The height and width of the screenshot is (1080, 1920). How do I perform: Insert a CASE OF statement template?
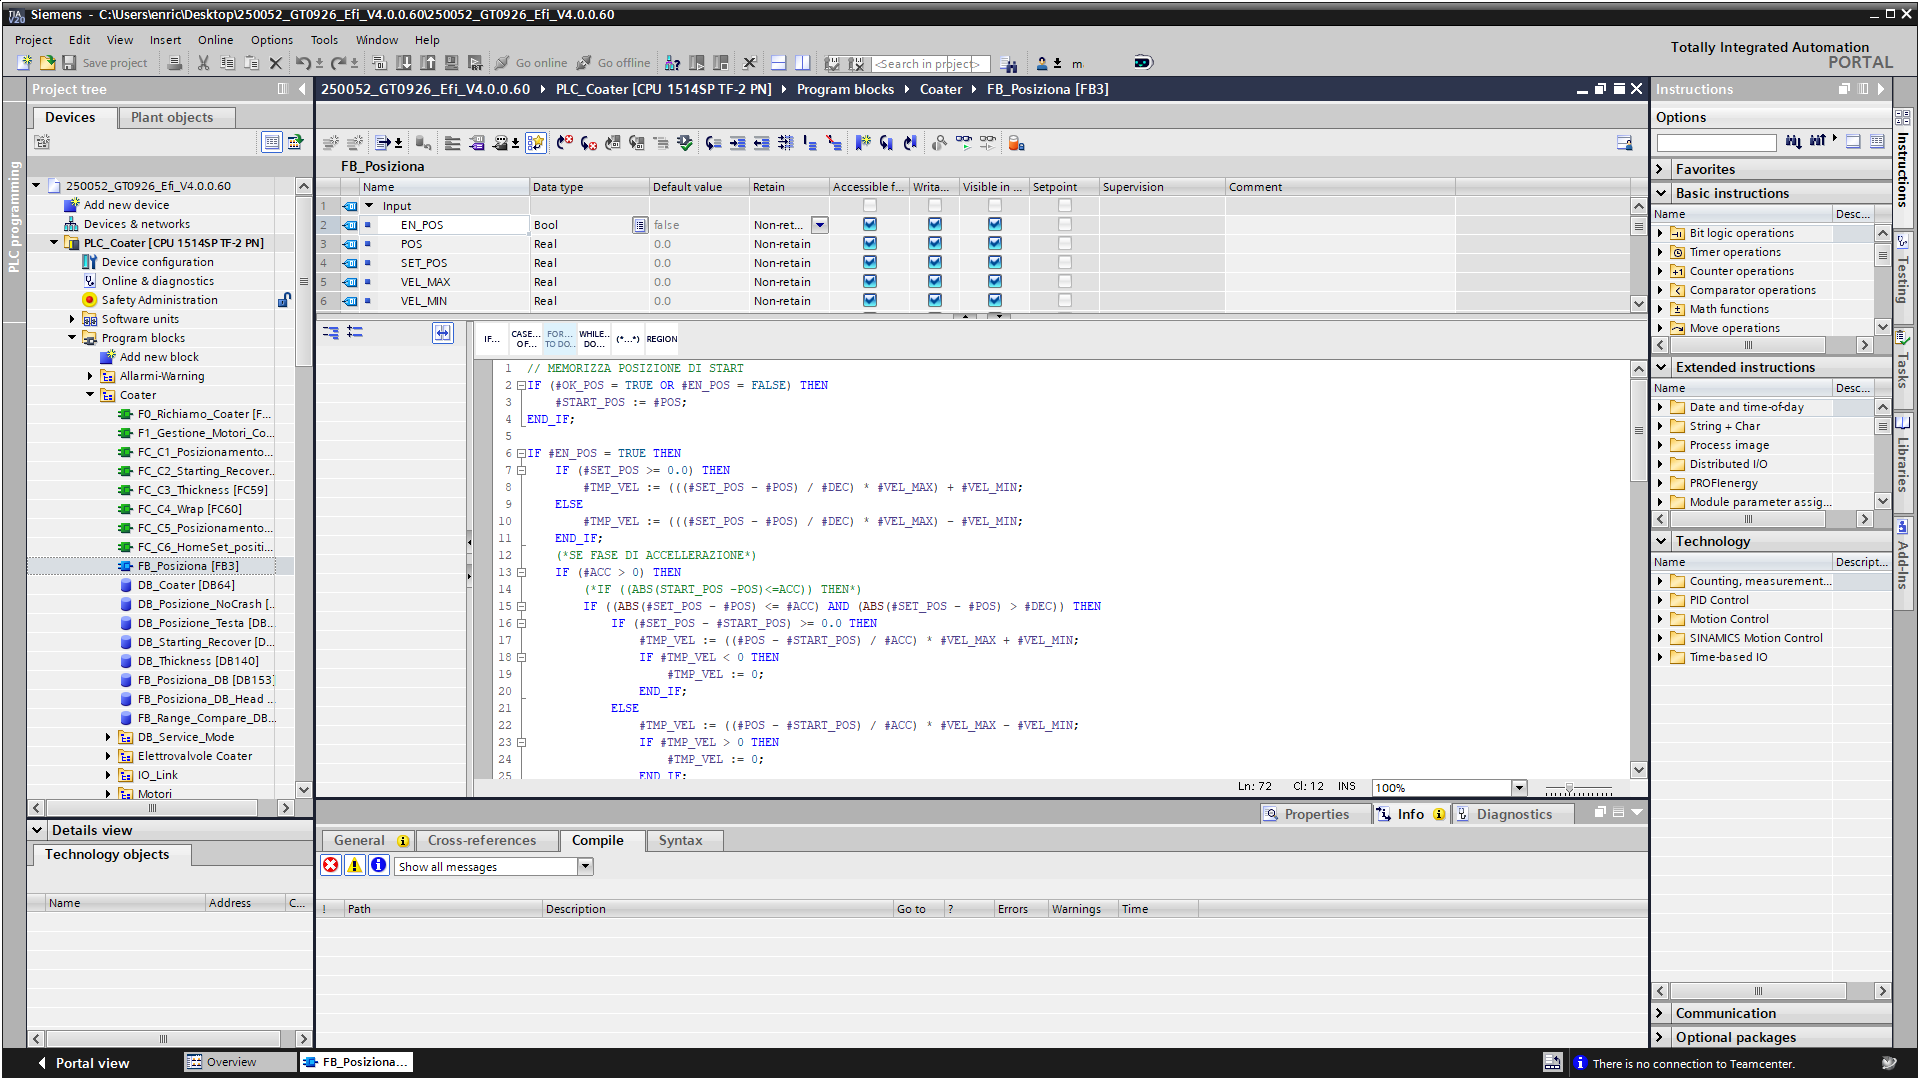tap(525, 339)
